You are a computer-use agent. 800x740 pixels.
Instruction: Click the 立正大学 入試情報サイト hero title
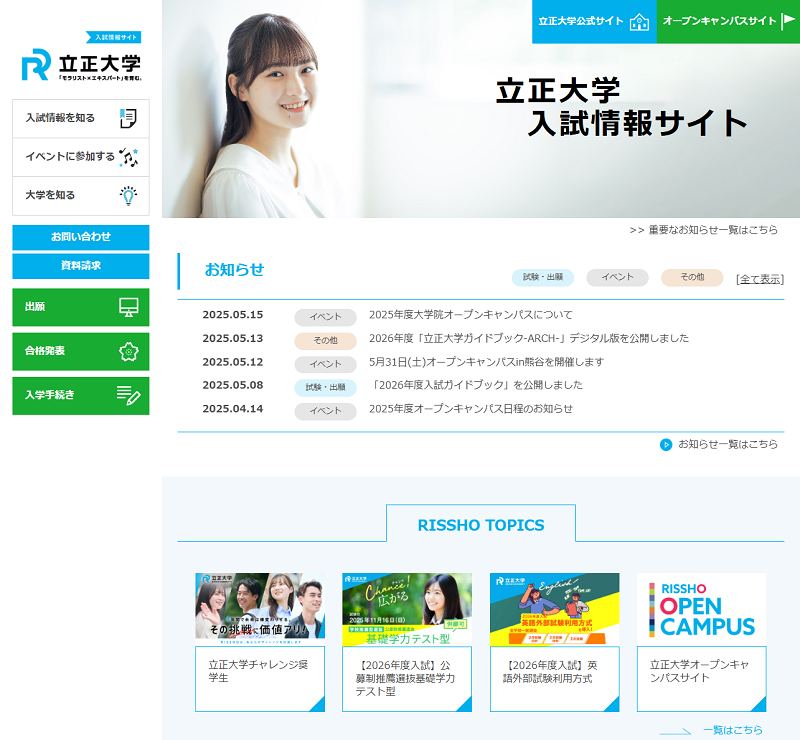click(621, 107)
